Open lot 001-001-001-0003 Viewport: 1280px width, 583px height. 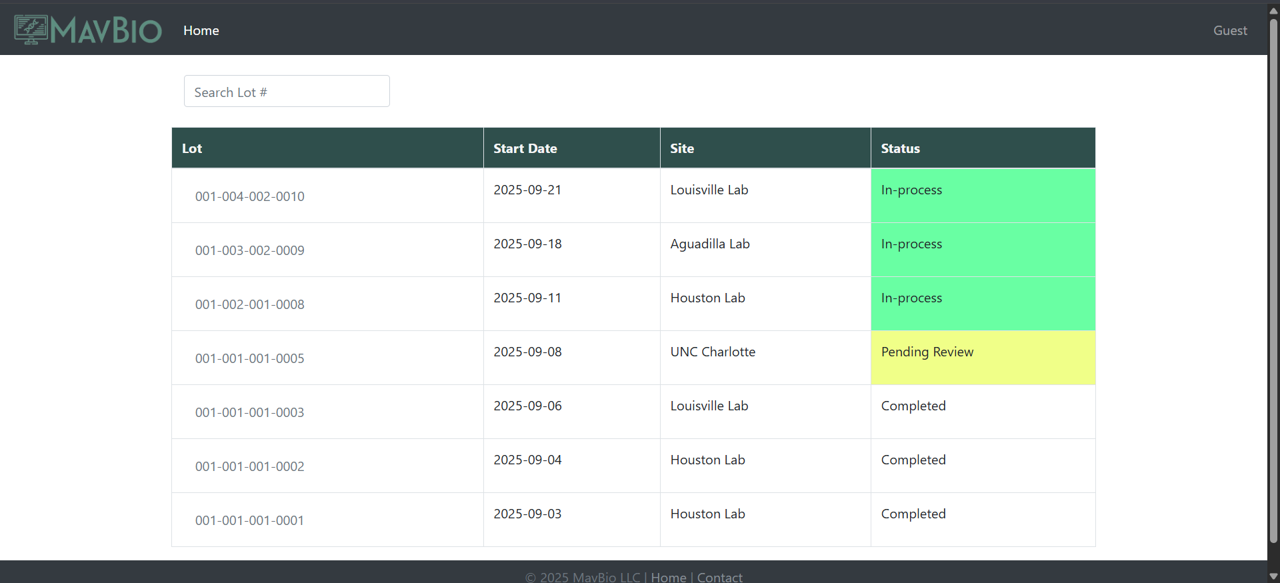249,412
